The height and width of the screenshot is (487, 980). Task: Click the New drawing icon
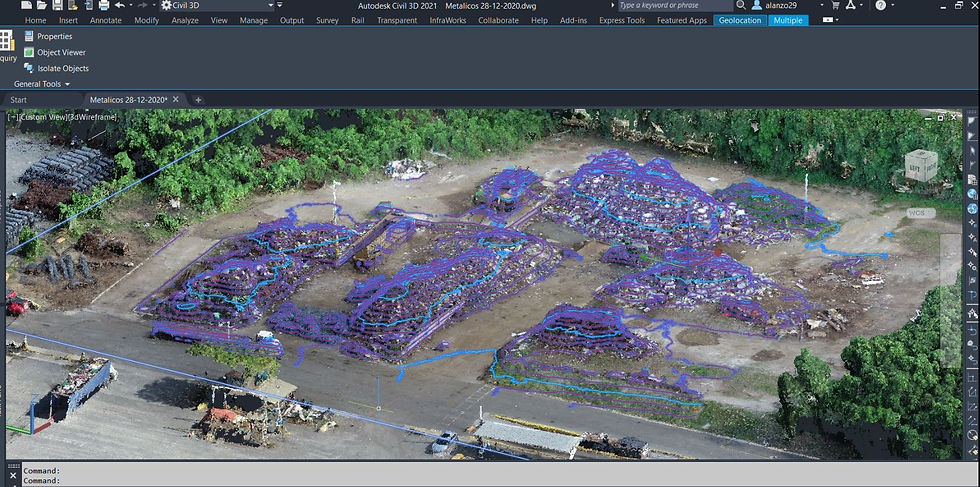point(26,5)
